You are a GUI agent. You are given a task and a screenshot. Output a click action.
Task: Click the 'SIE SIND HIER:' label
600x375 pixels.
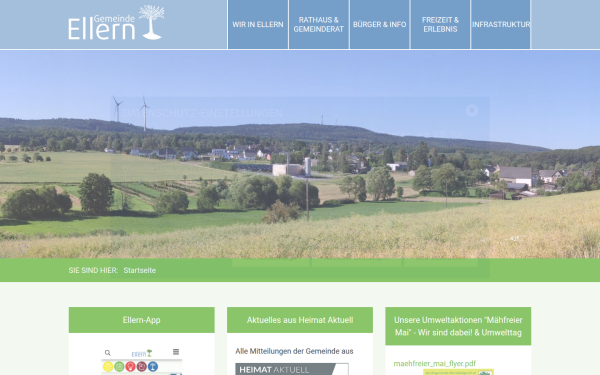pyautogui.click(x=93, y=271)
